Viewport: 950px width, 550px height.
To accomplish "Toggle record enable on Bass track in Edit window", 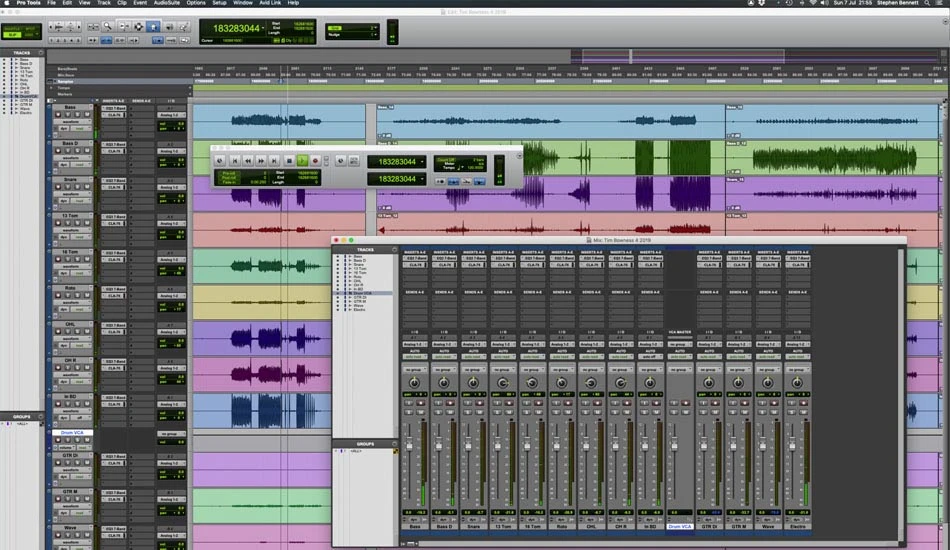I will pos(58,114).
